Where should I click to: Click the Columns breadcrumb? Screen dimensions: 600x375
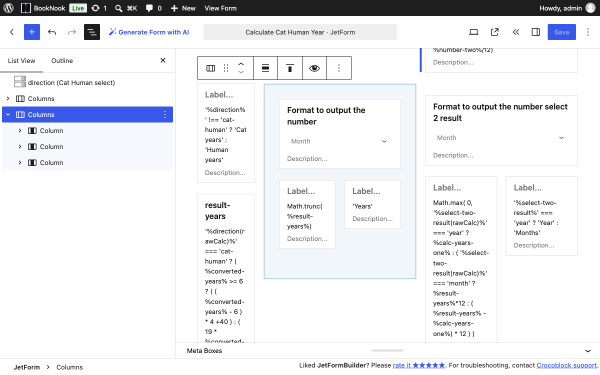tap(70, 367)
